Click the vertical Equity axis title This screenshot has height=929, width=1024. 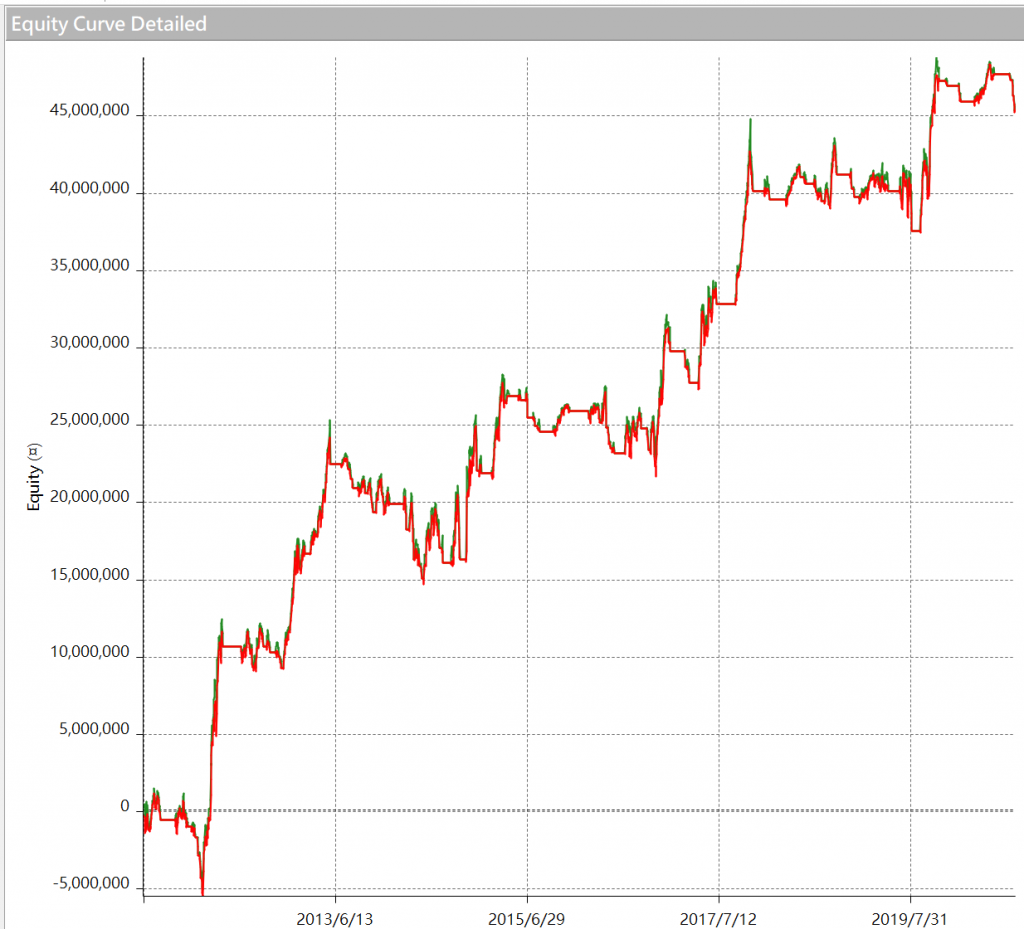click(x=33, y=478)
